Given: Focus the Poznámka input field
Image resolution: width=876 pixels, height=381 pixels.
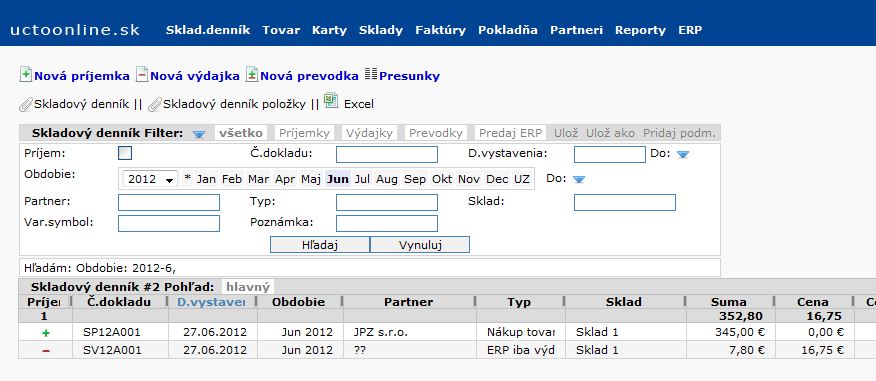Looking at the screenshot, I should coord(387,223).
